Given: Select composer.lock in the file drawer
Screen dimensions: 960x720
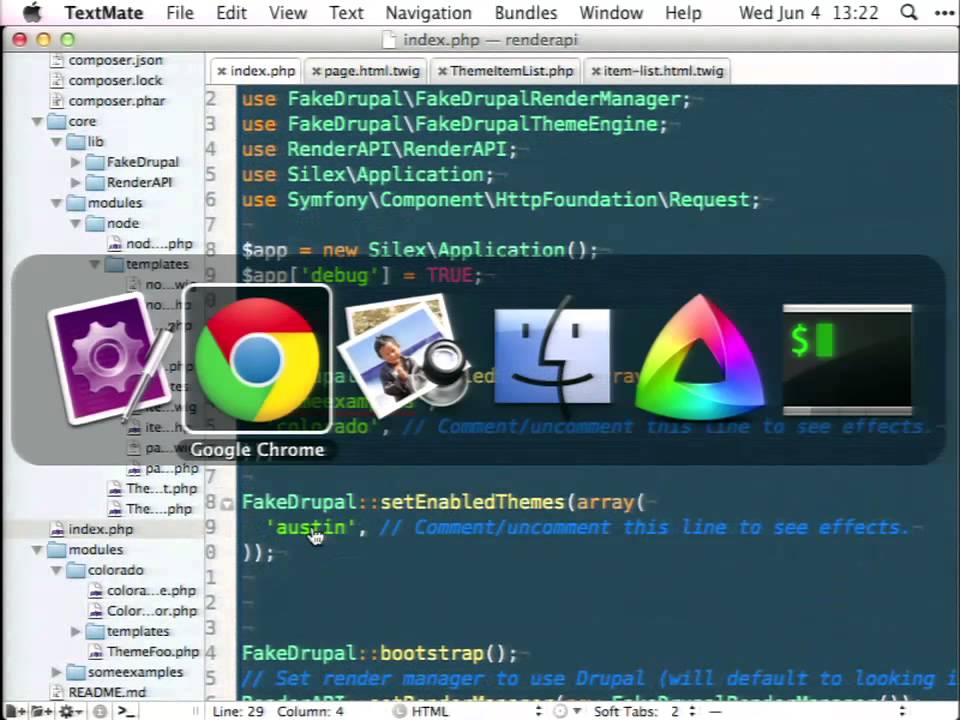Looking at the screenshot, I should [x=115, y=80].
